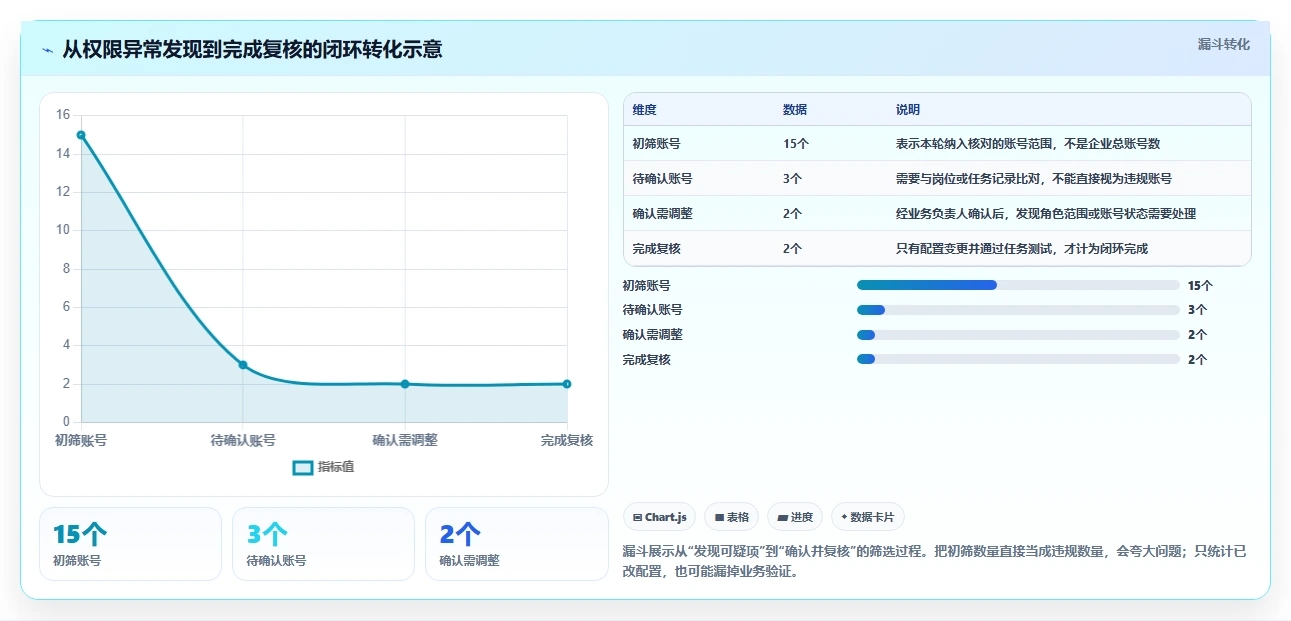Click the 确认需调整 x-axis label
This screenshot has width=1291, height=621.
[x=405, y=440]
